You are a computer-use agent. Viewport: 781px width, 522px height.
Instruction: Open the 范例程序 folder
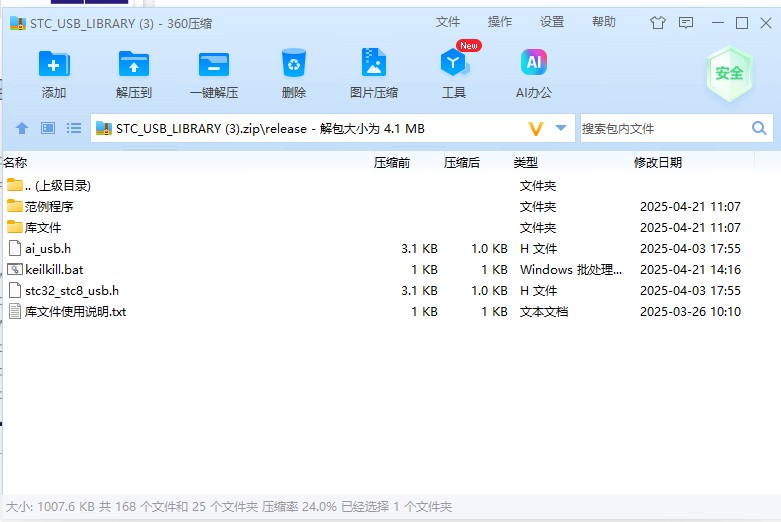pyautogui.click(x=49, y=206)
